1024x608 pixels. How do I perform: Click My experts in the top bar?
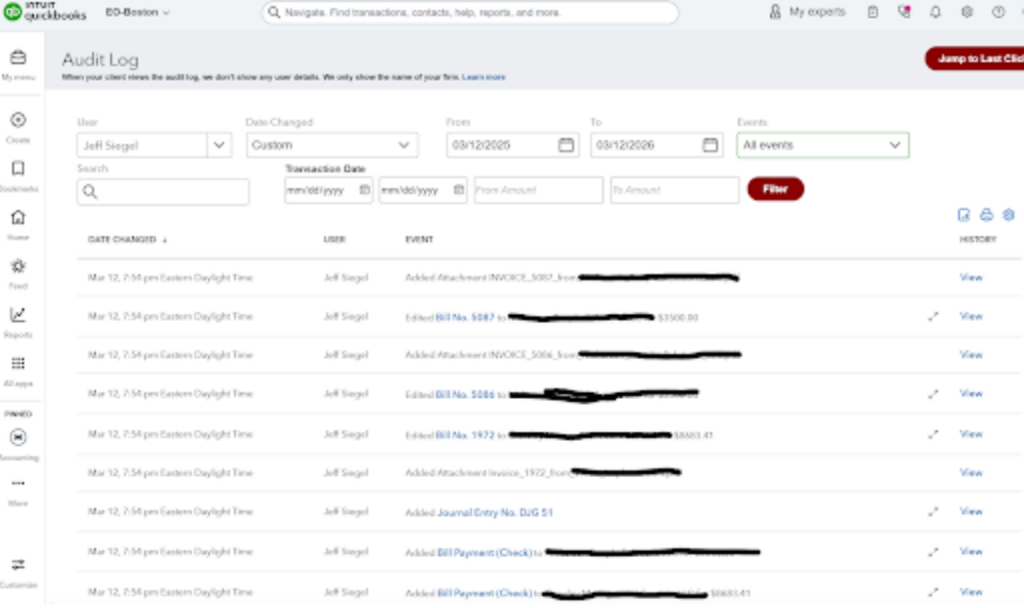[807, 12]
